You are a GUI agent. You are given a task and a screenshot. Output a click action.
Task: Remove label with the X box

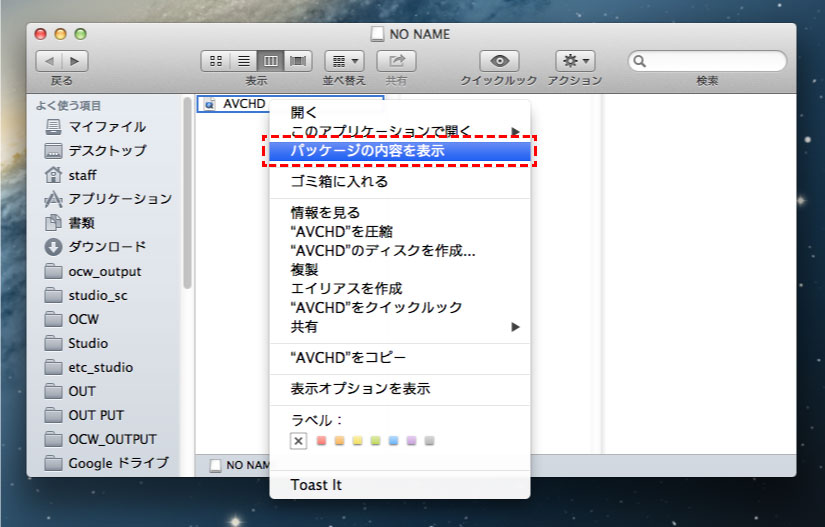point(298,441)
